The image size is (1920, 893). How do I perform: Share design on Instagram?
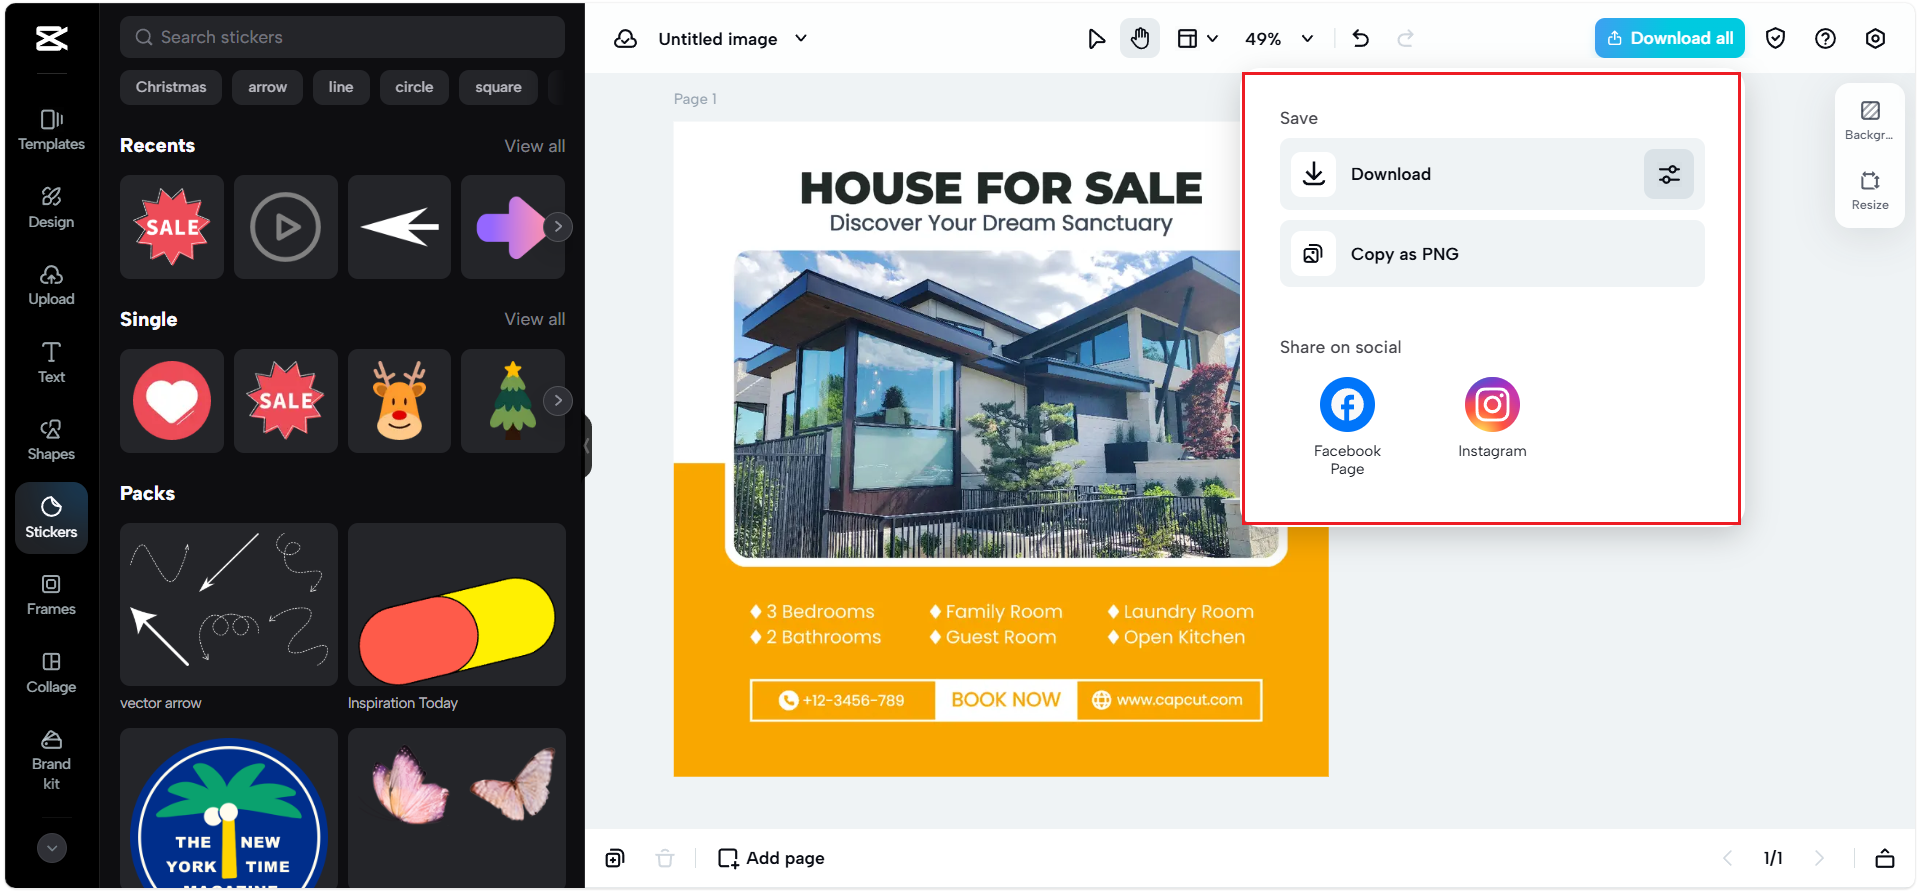(x=1491, y=405)
